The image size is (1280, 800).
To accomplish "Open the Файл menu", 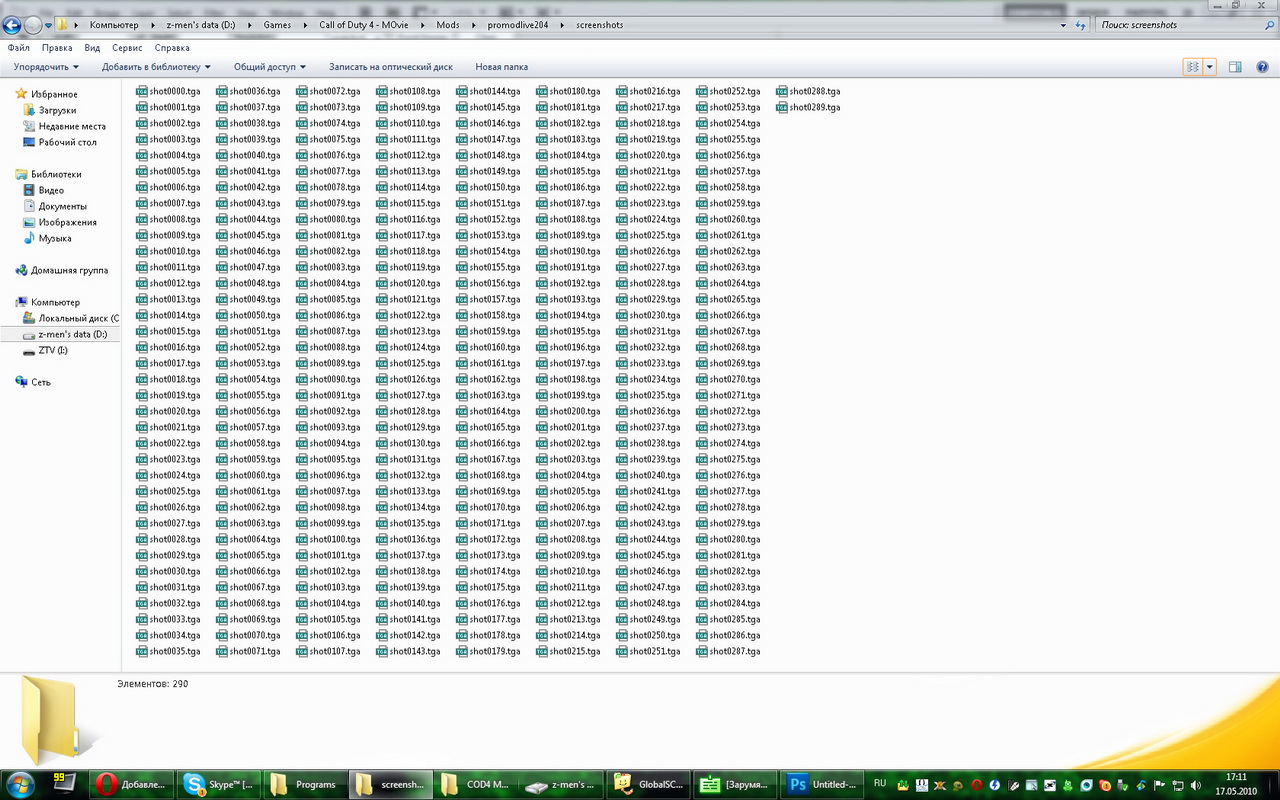I will tap(18, 48).
